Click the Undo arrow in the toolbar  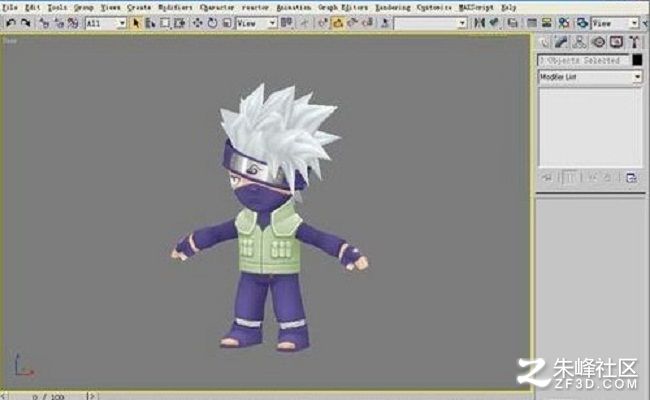click(x=10, y=23)
